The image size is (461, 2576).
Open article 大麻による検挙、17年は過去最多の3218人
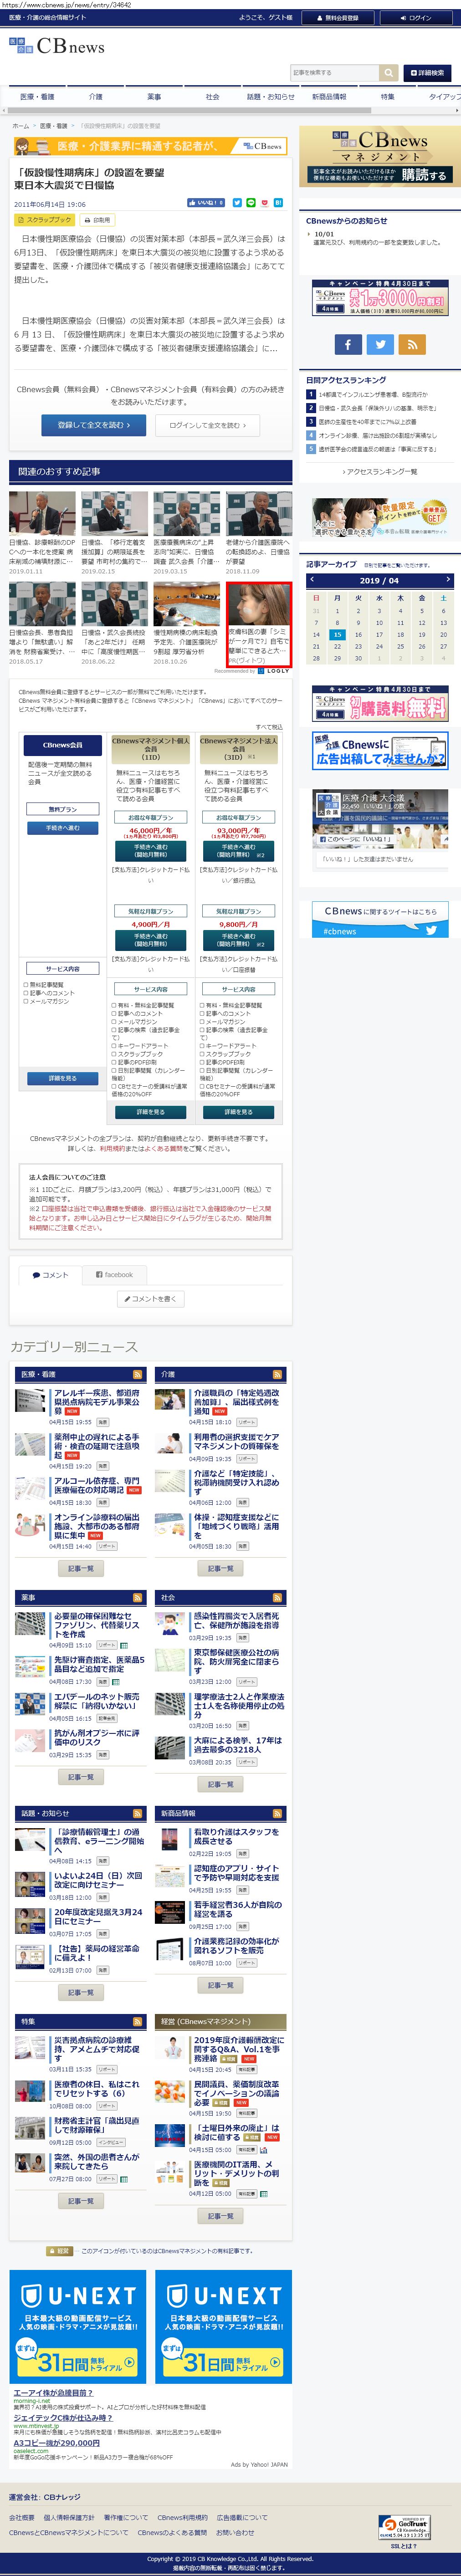[238, 1745]
